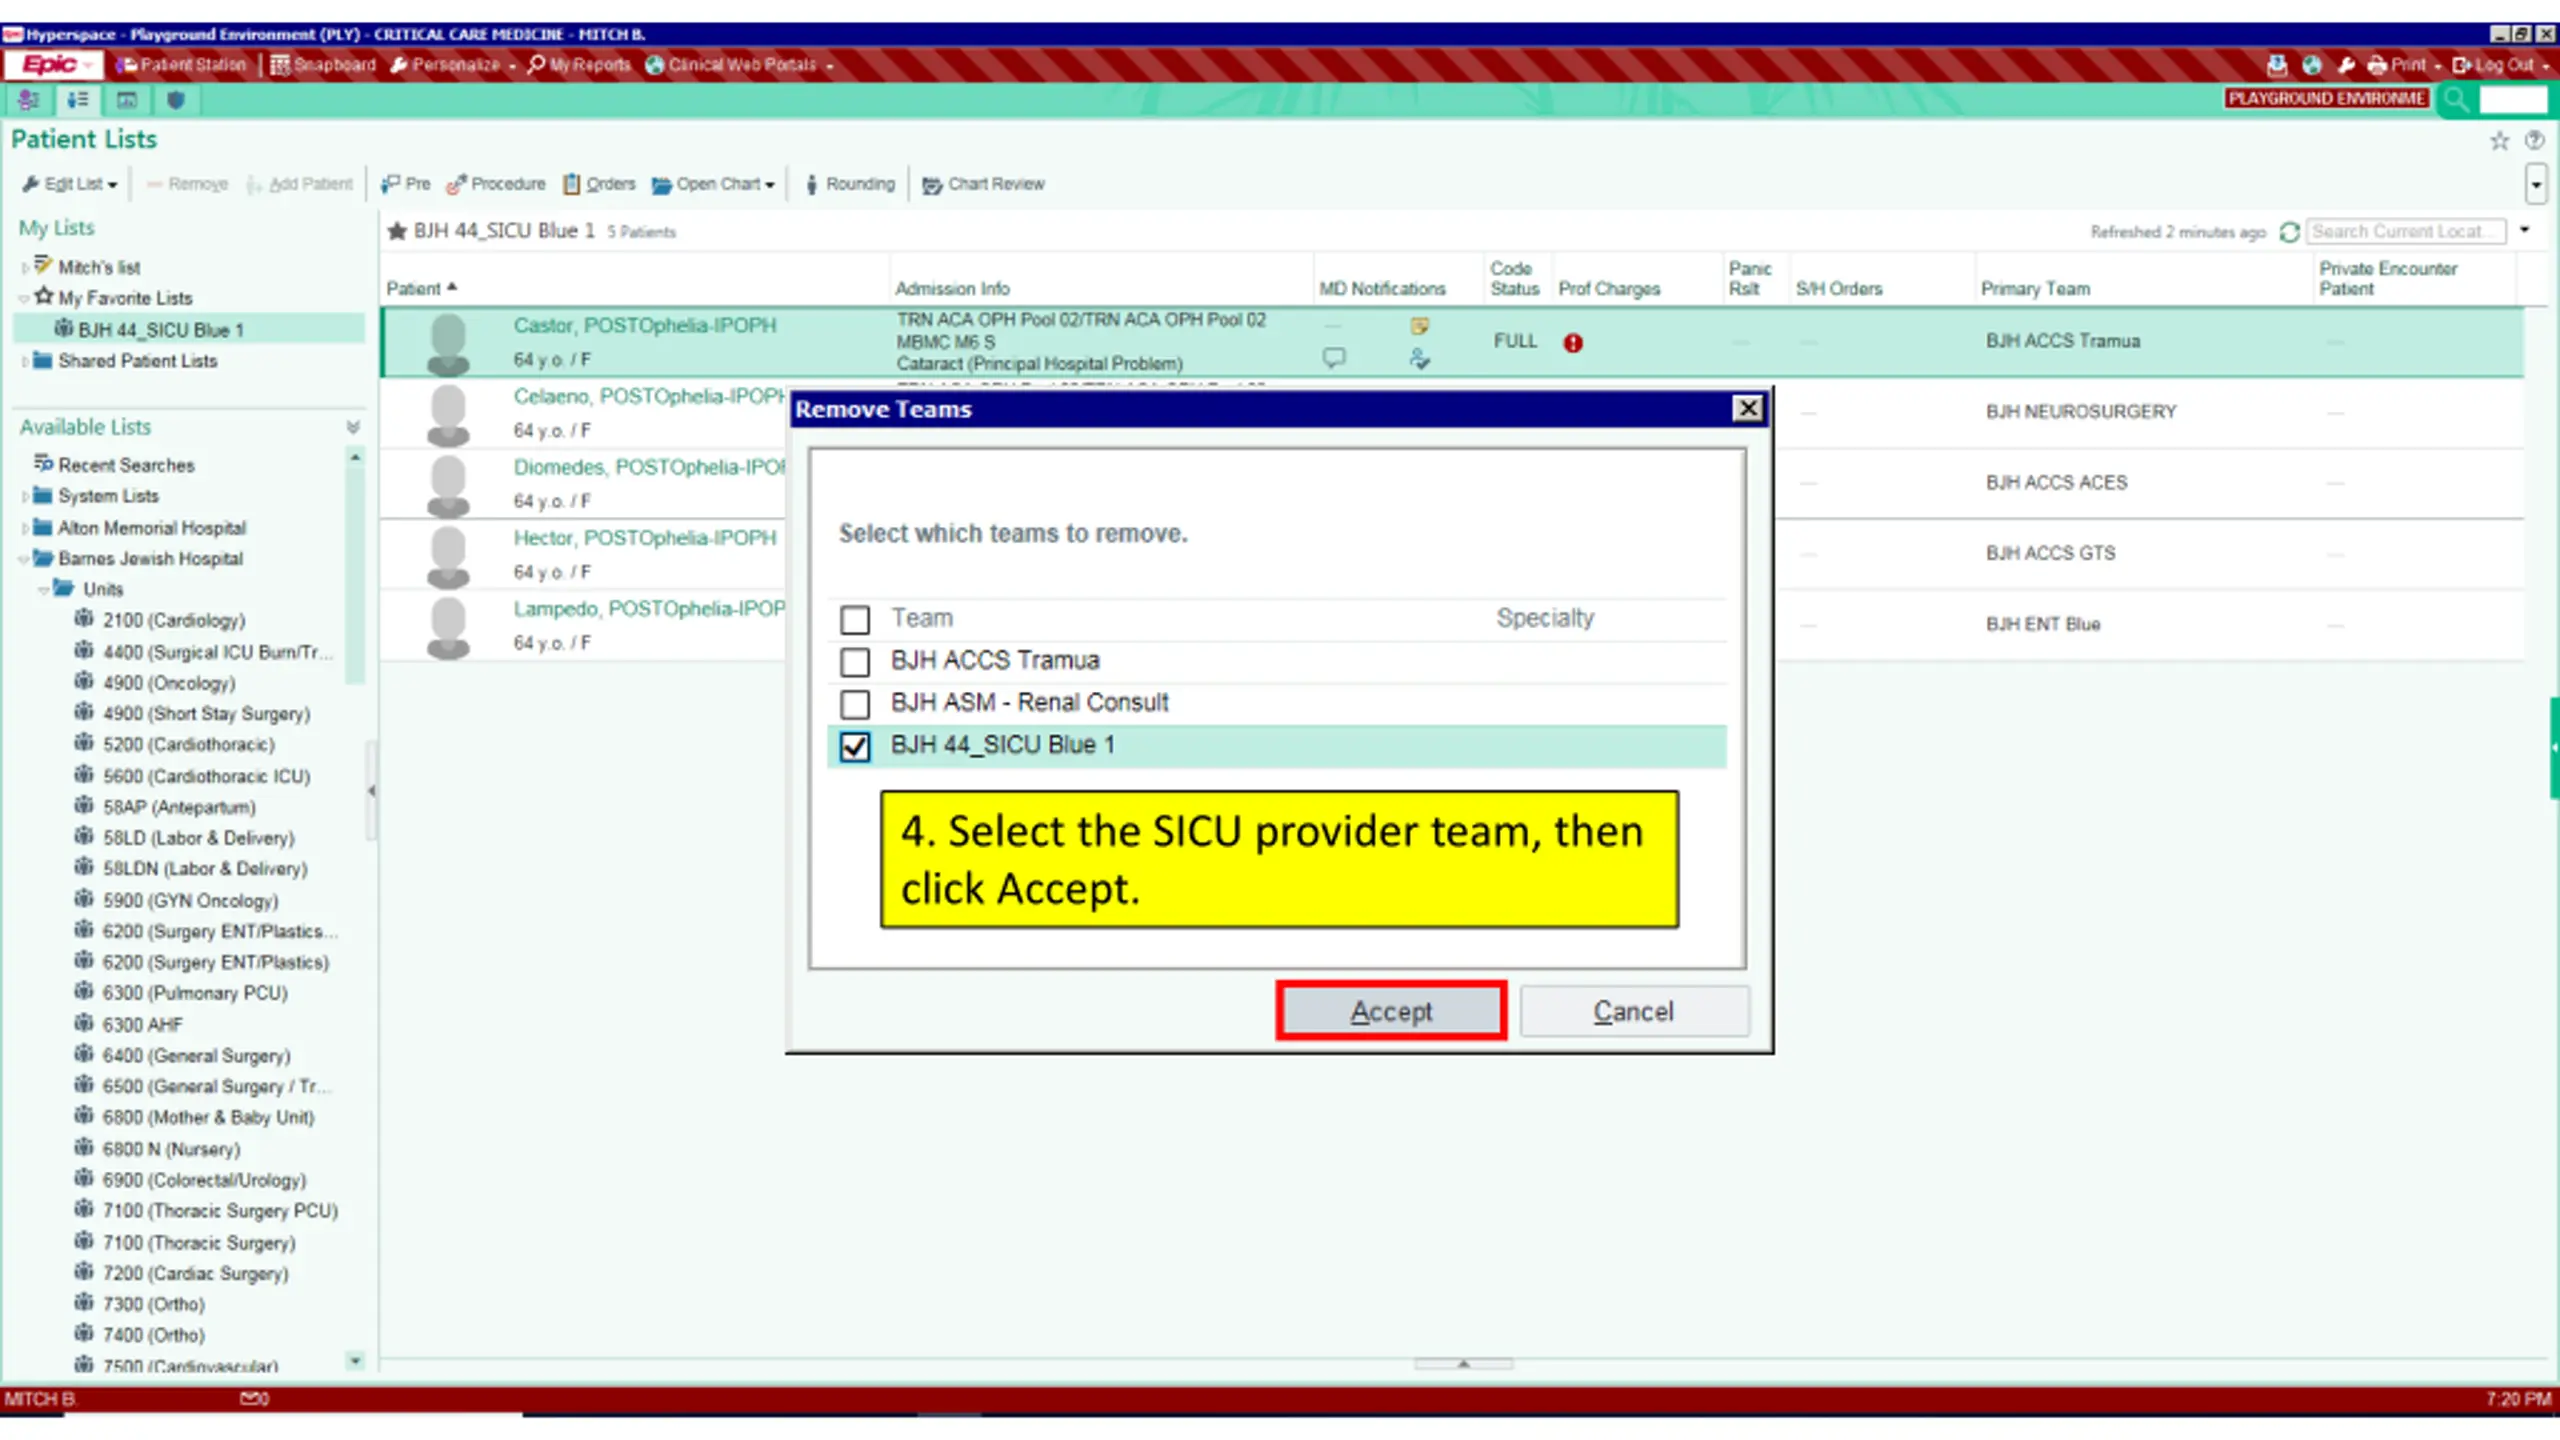Click the Chart Review toolbar button

tap(983, 184)
